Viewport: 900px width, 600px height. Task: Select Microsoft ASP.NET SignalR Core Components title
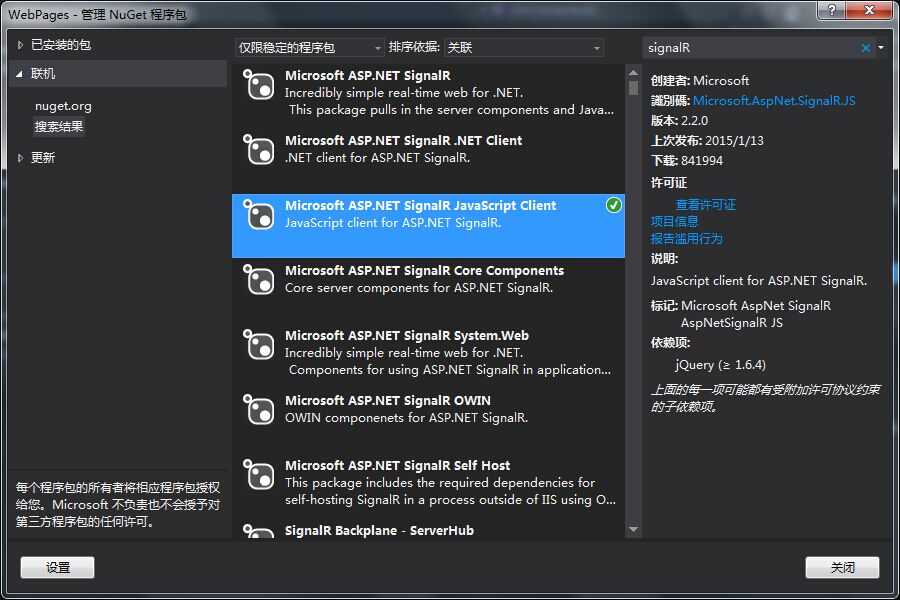425,270
